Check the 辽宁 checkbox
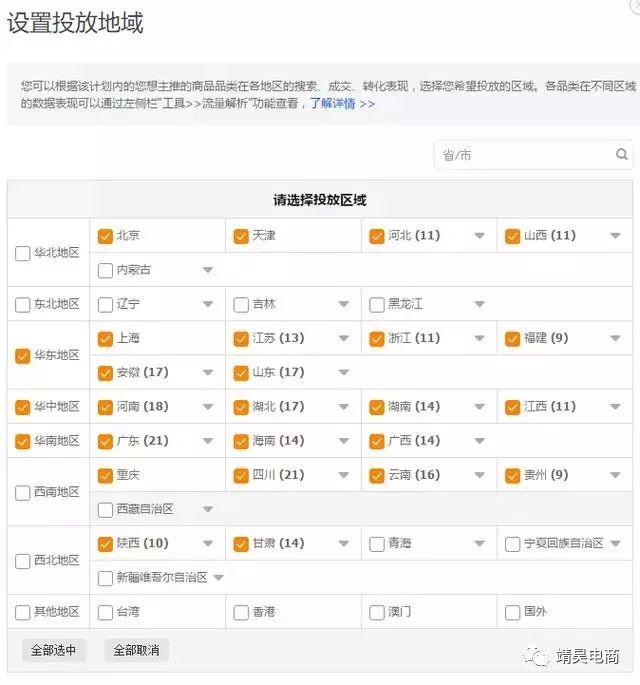 (105, 304)
